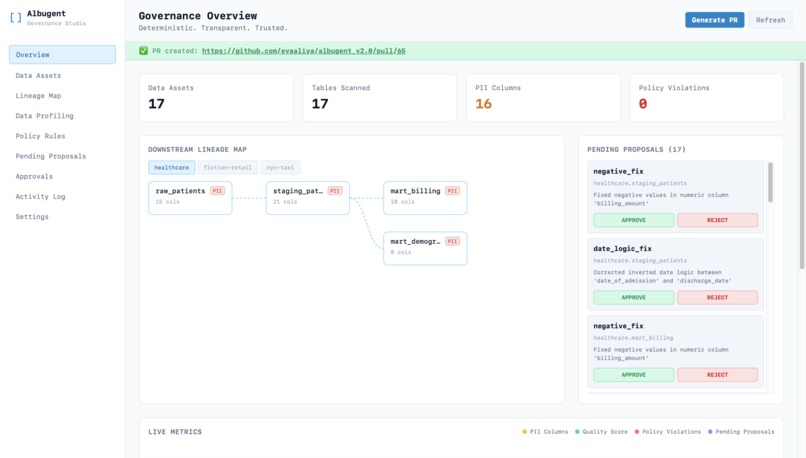
Task: Click the green checkmark PR created icon
Action: 143,50
